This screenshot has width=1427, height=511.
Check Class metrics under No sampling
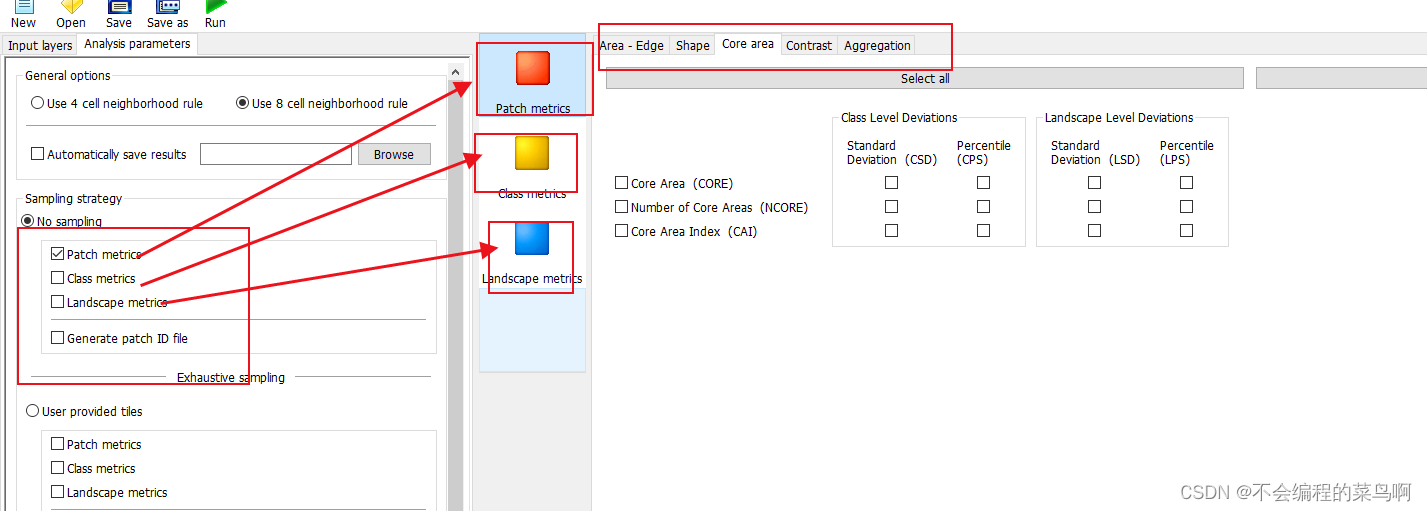(x=58, y=278)
